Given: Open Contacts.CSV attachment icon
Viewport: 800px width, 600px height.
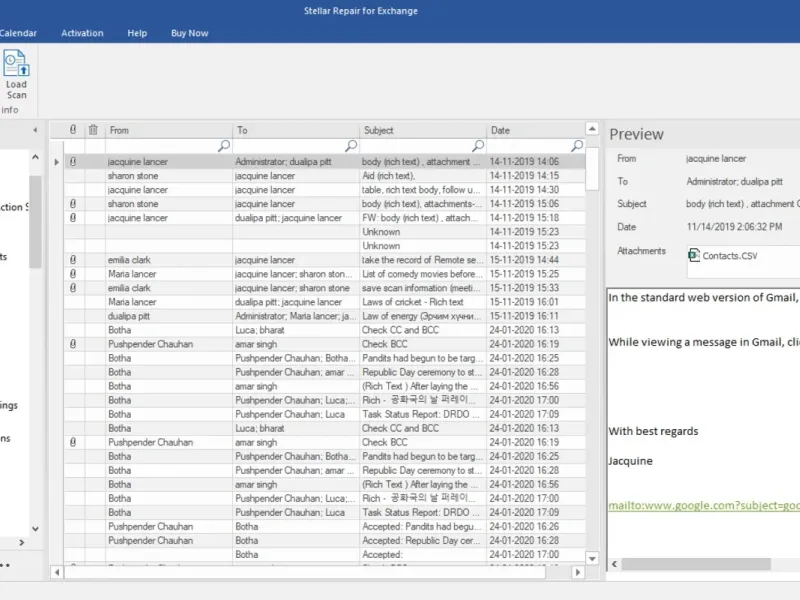Looking at the screenshot, I should coord(693,255).
